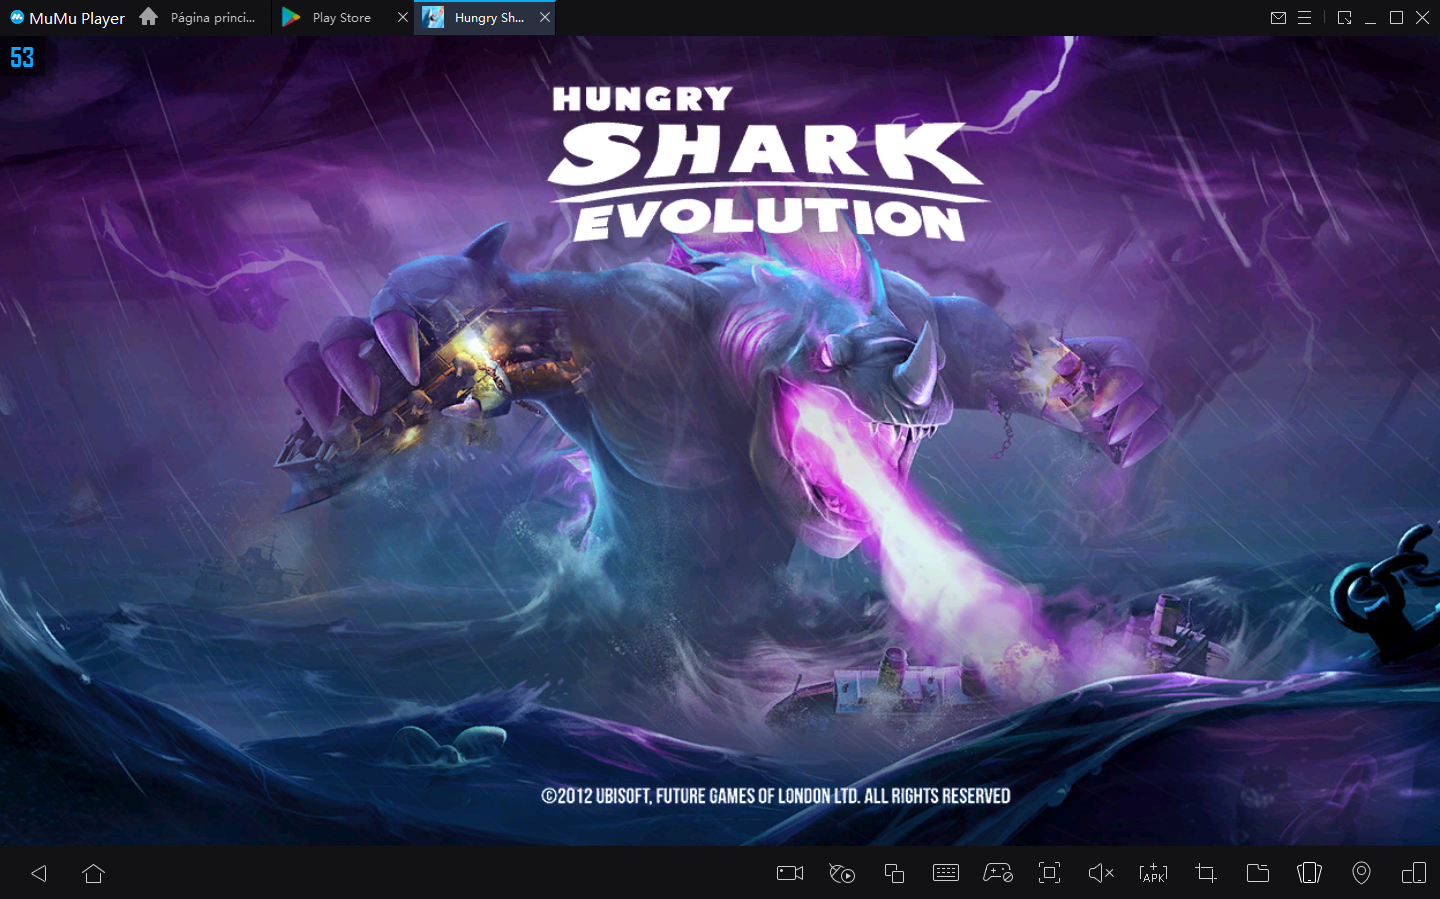Open the message inbox envelope
The image size is (1440, 899).
point(1278,17)
